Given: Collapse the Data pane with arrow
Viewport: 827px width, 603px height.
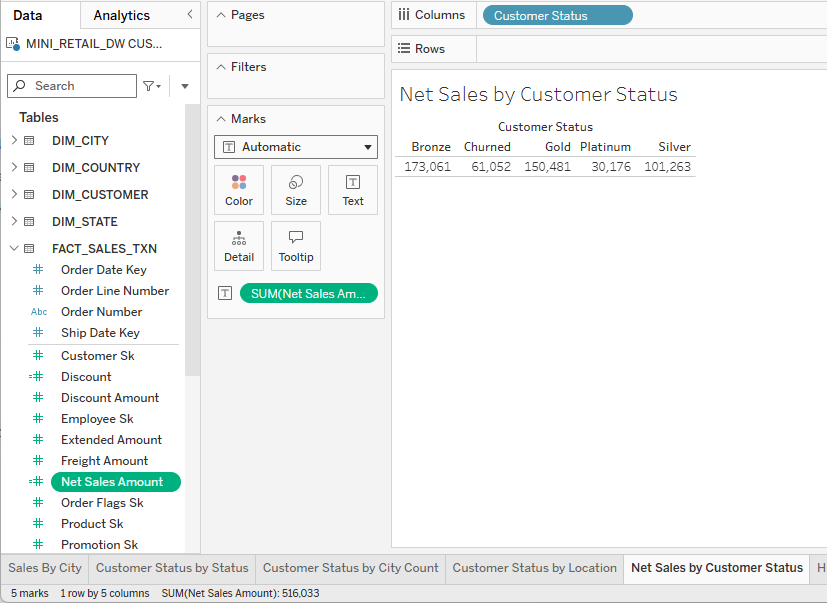Looking at the screenshot, I should point(190,15).
